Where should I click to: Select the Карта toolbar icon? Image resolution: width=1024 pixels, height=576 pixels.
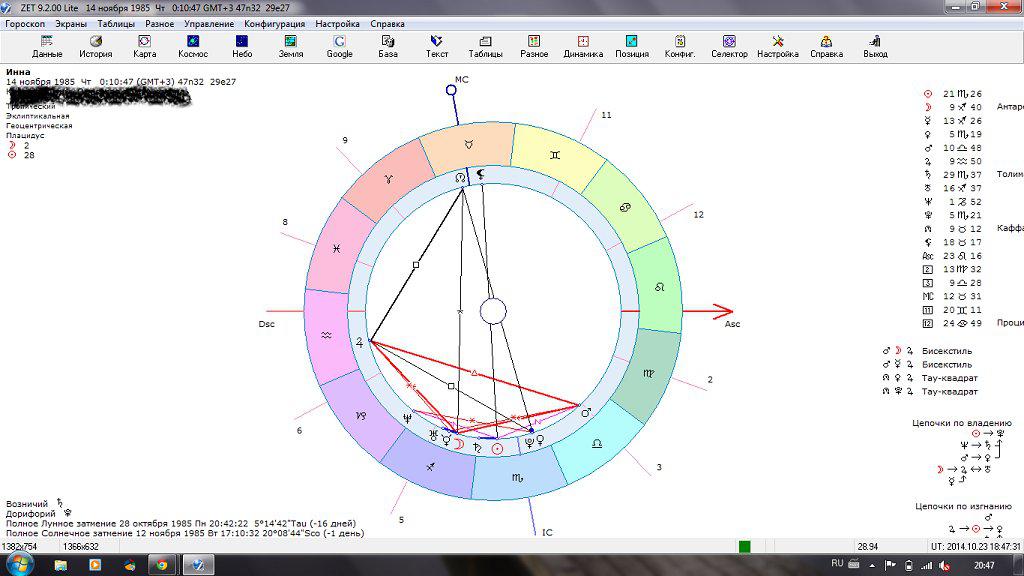(144, 47)
